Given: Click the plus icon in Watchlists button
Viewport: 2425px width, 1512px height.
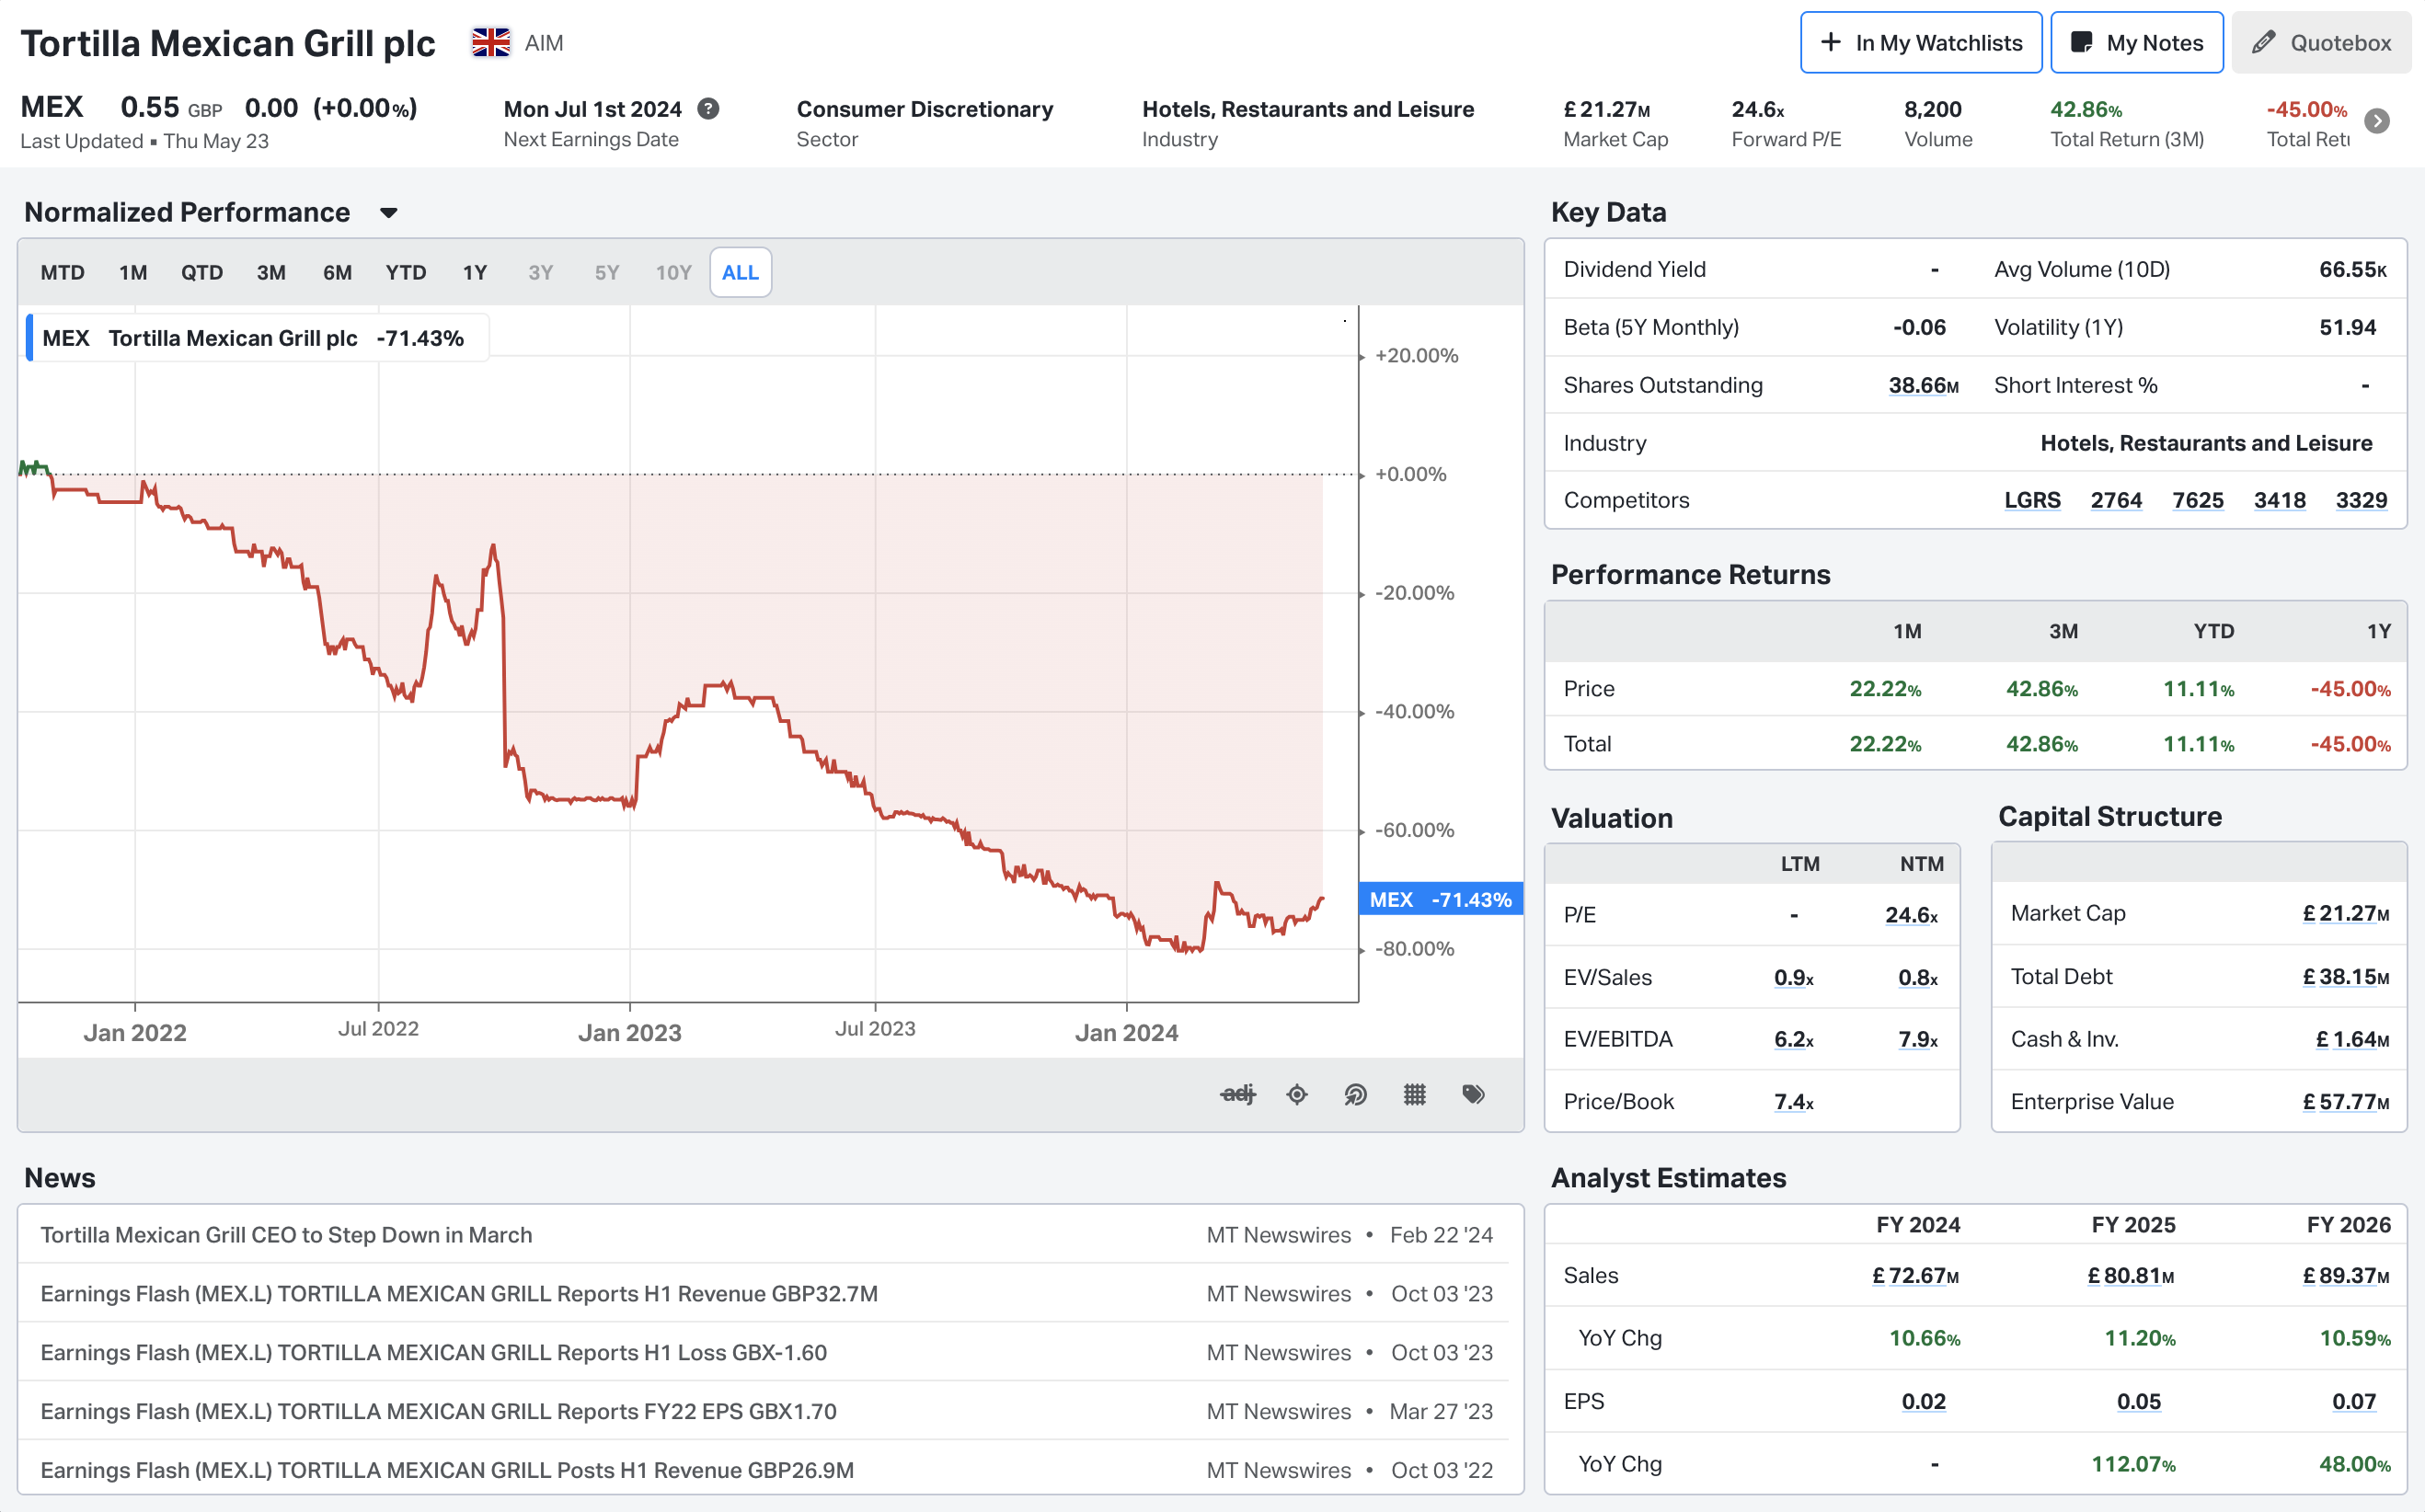Looking at the screenshot, I should 1830,42.
